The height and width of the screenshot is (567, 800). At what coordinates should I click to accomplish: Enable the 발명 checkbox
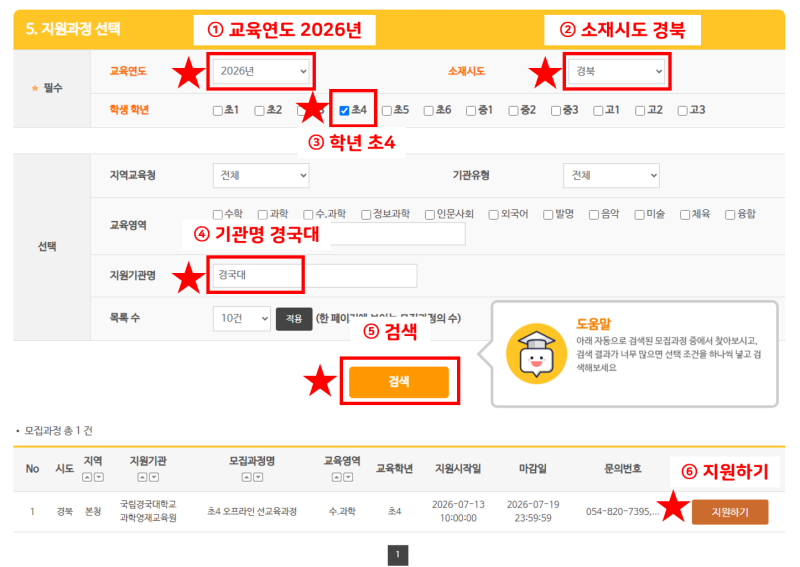[x=548, y=214]
